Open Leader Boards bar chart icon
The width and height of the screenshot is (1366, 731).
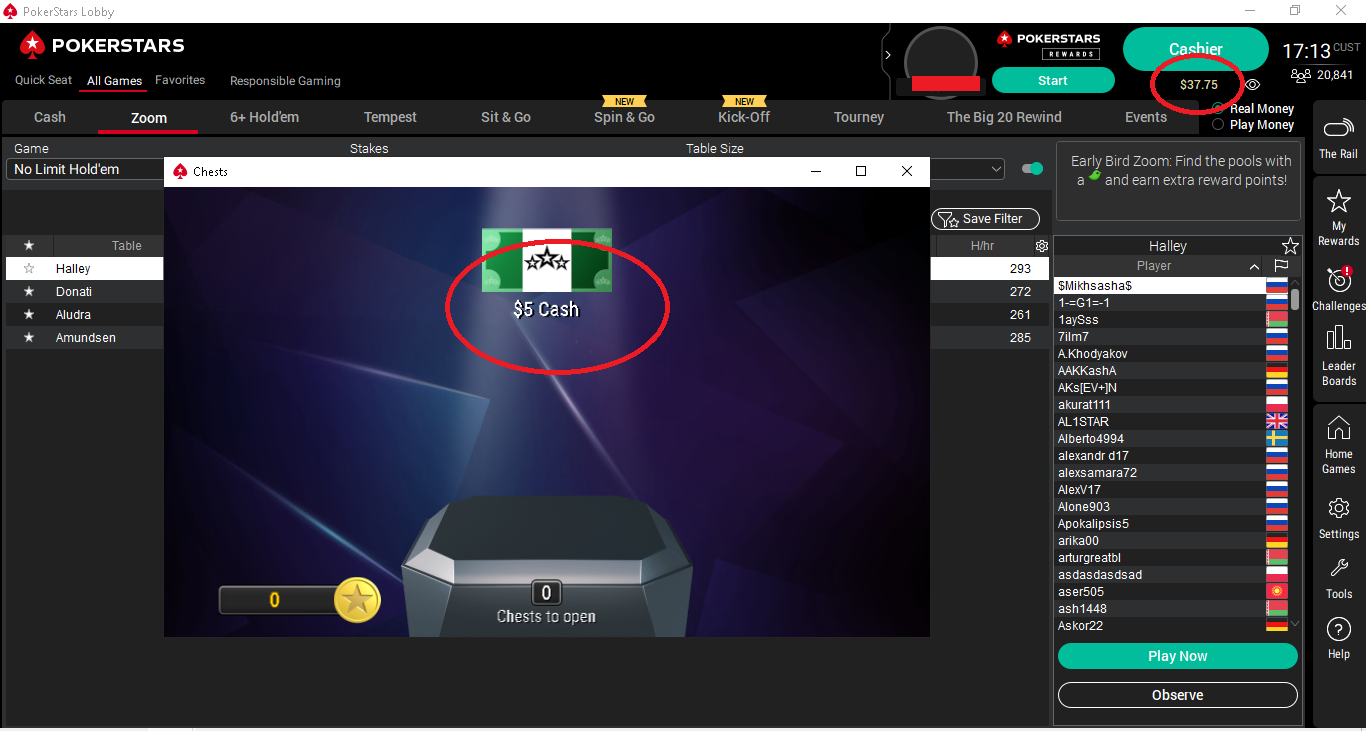tap(1338, 337)
